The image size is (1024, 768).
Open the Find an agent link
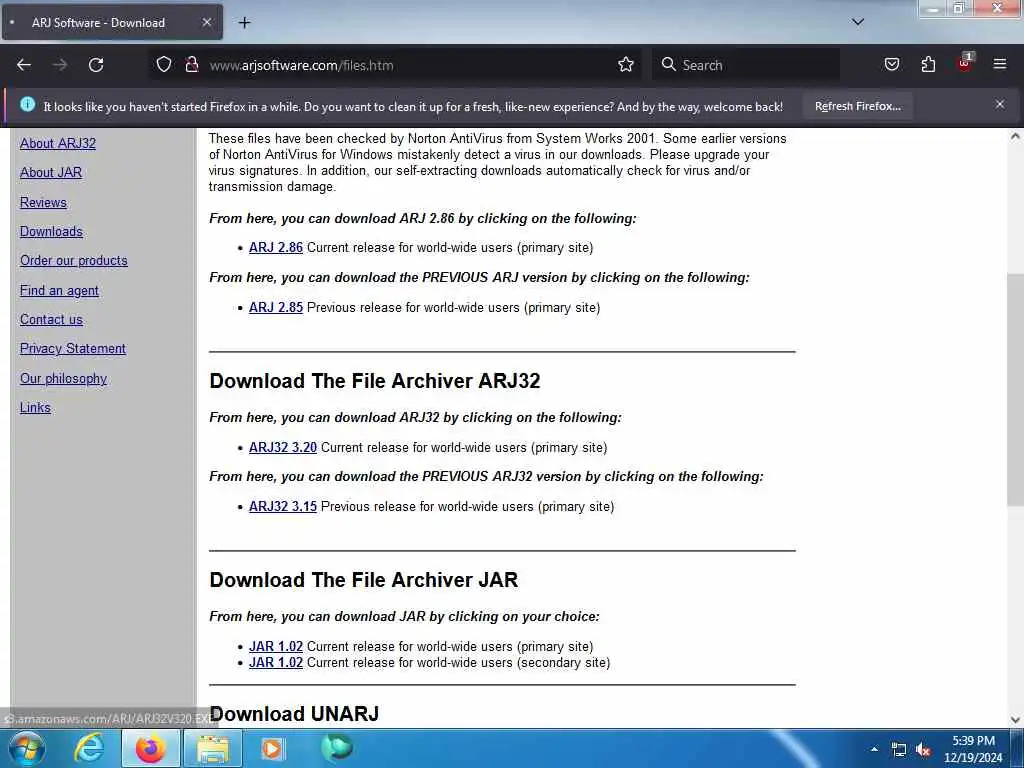59,291
